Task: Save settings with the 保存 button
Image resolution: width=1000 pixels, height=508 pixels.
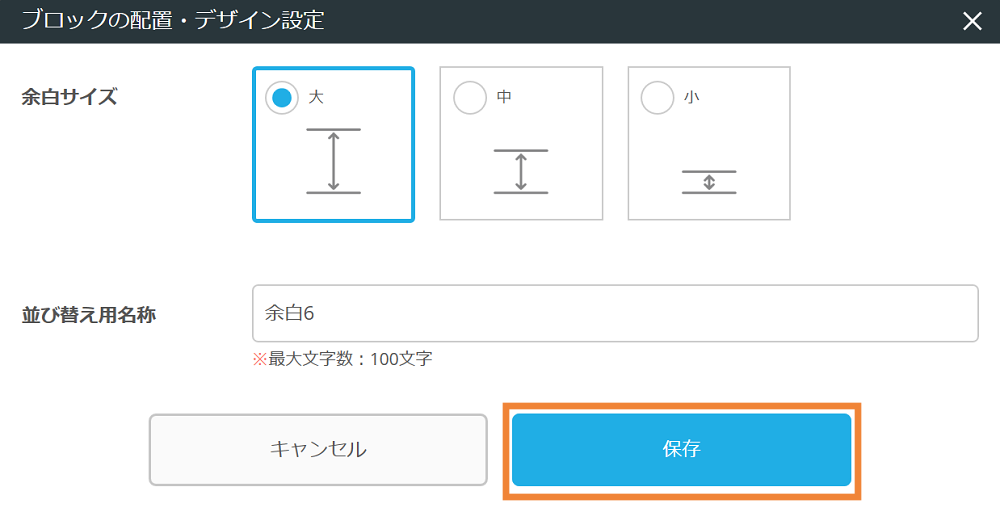Action: tap(681, 450)
